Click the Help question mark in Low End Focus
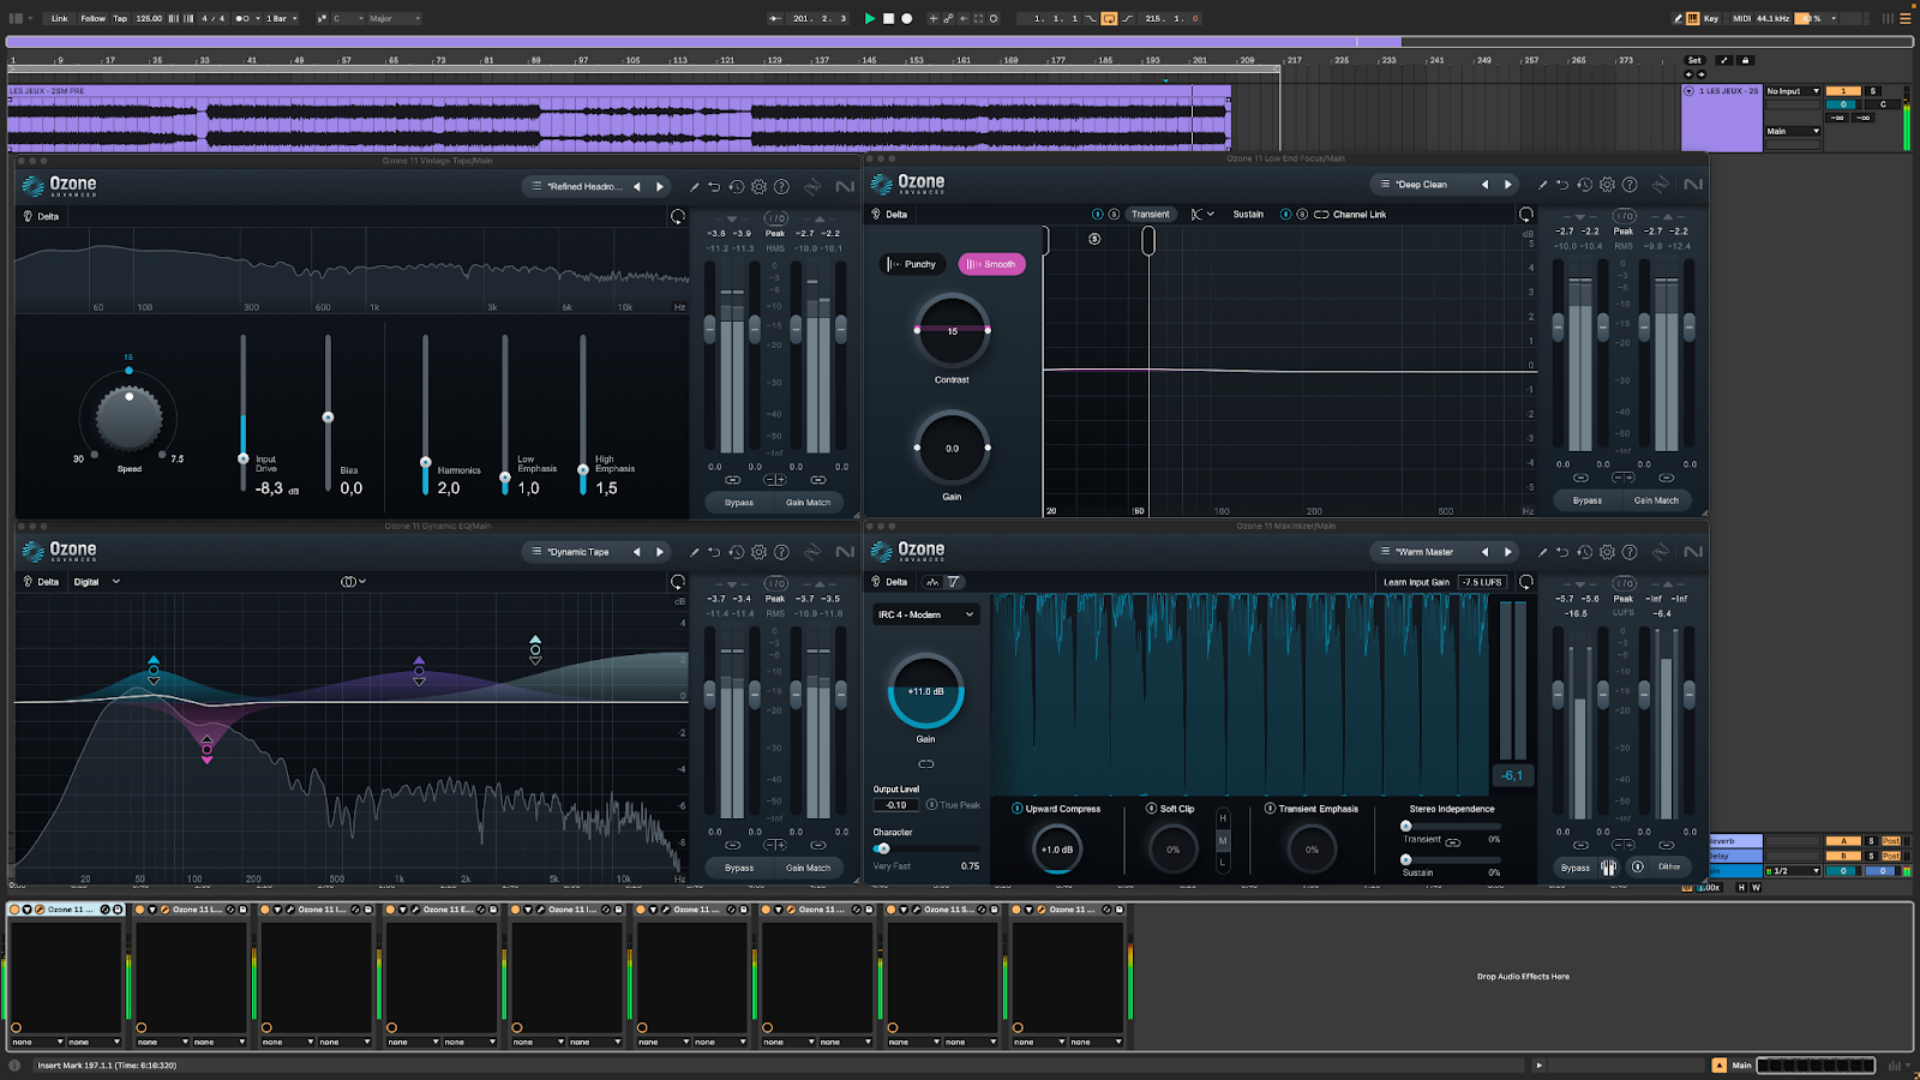Screen dimensions: 1920x1080 [1630, 184]
